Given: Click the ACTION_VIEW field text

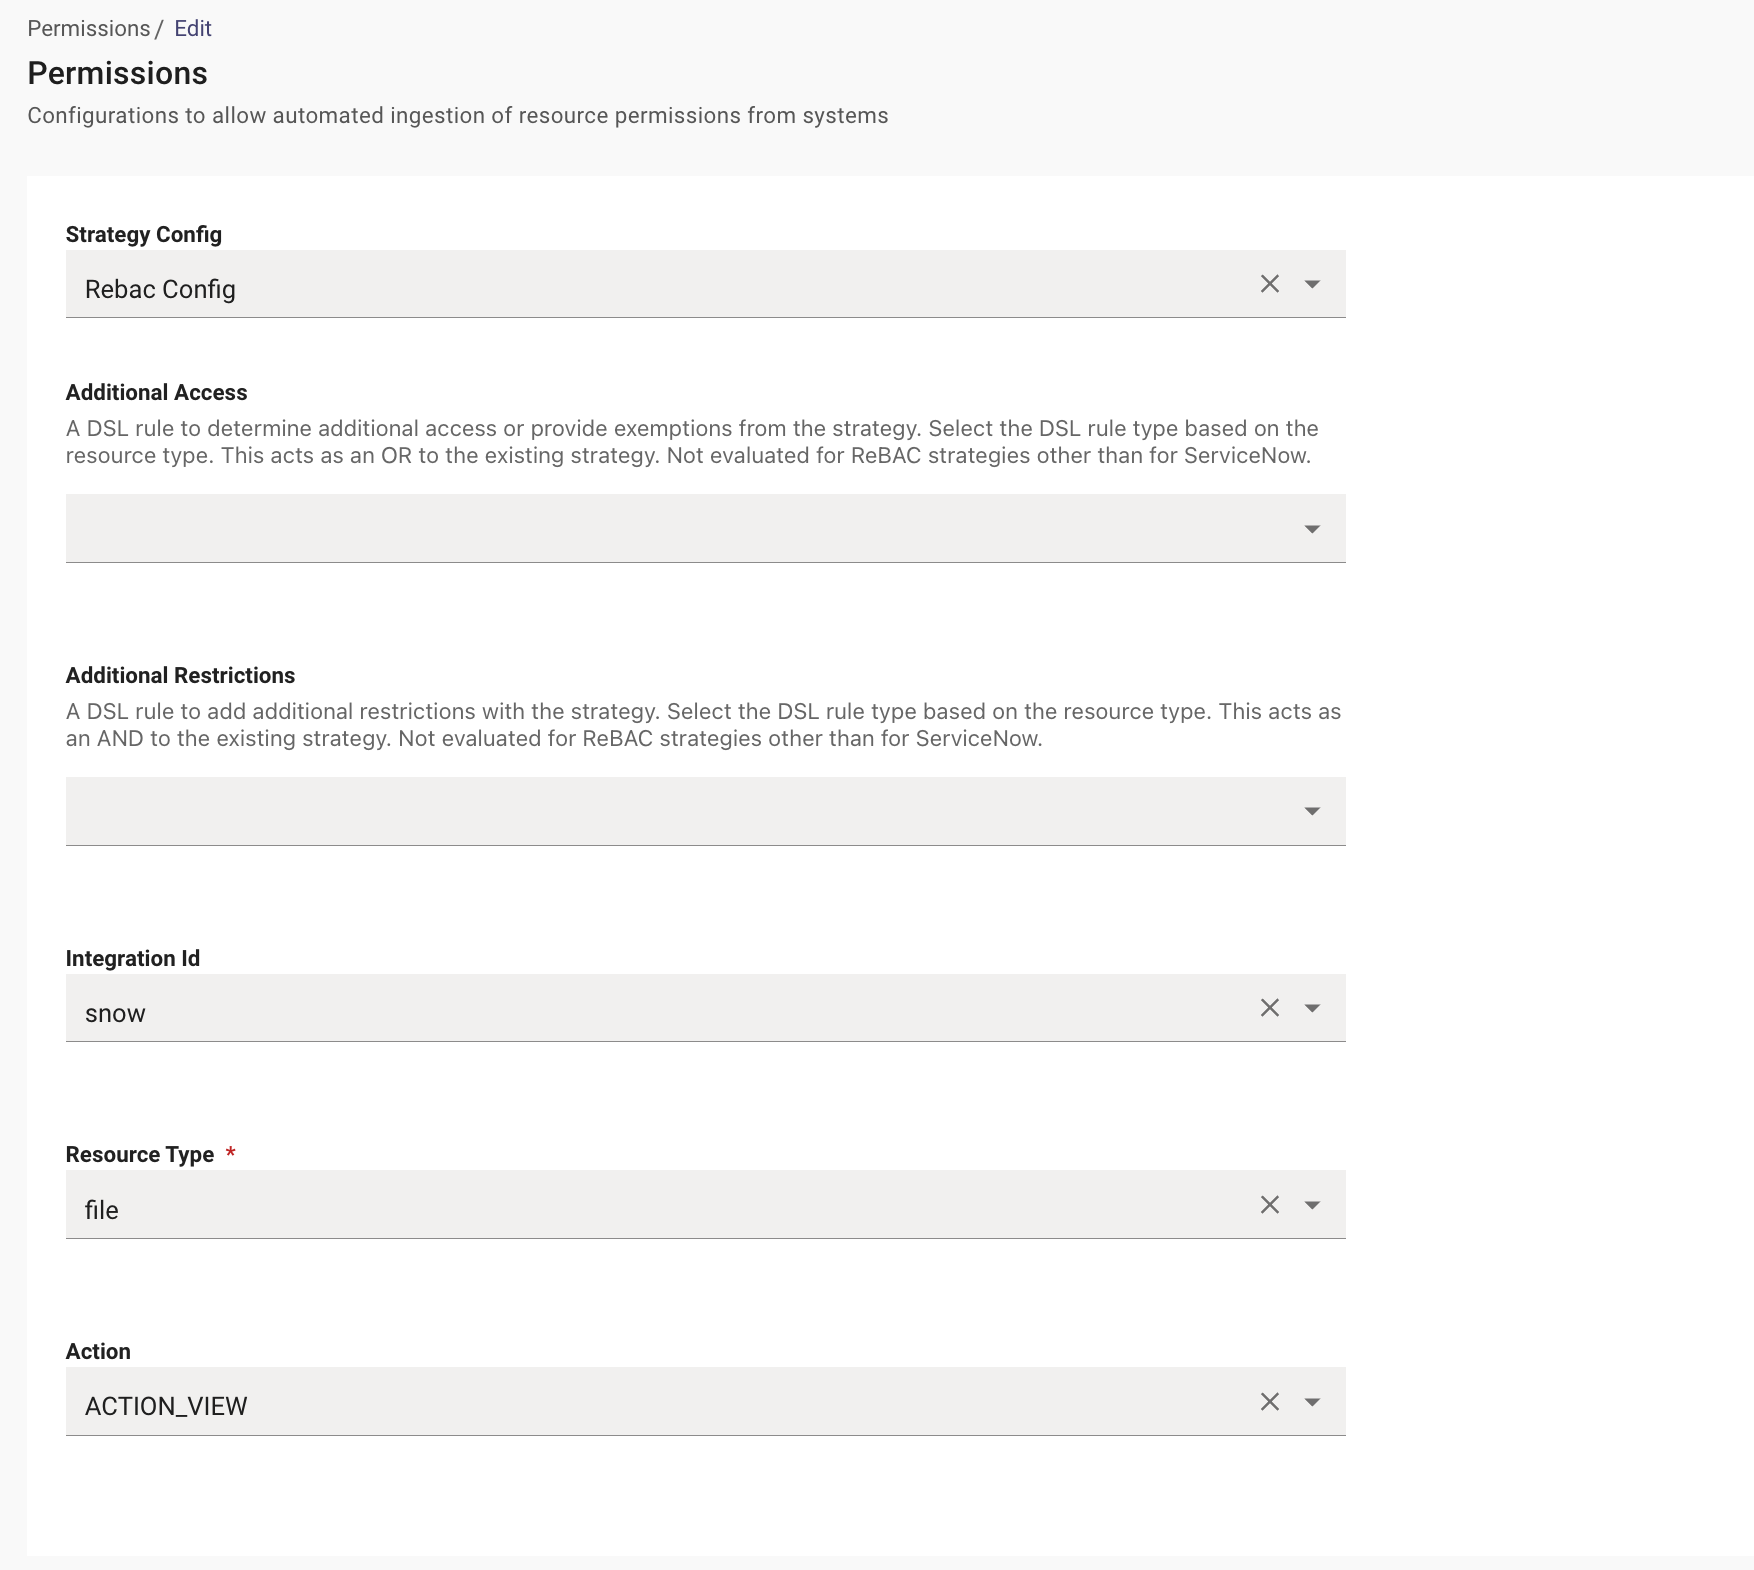Looking at the screenshot, I should click(x=166, y=1406).
